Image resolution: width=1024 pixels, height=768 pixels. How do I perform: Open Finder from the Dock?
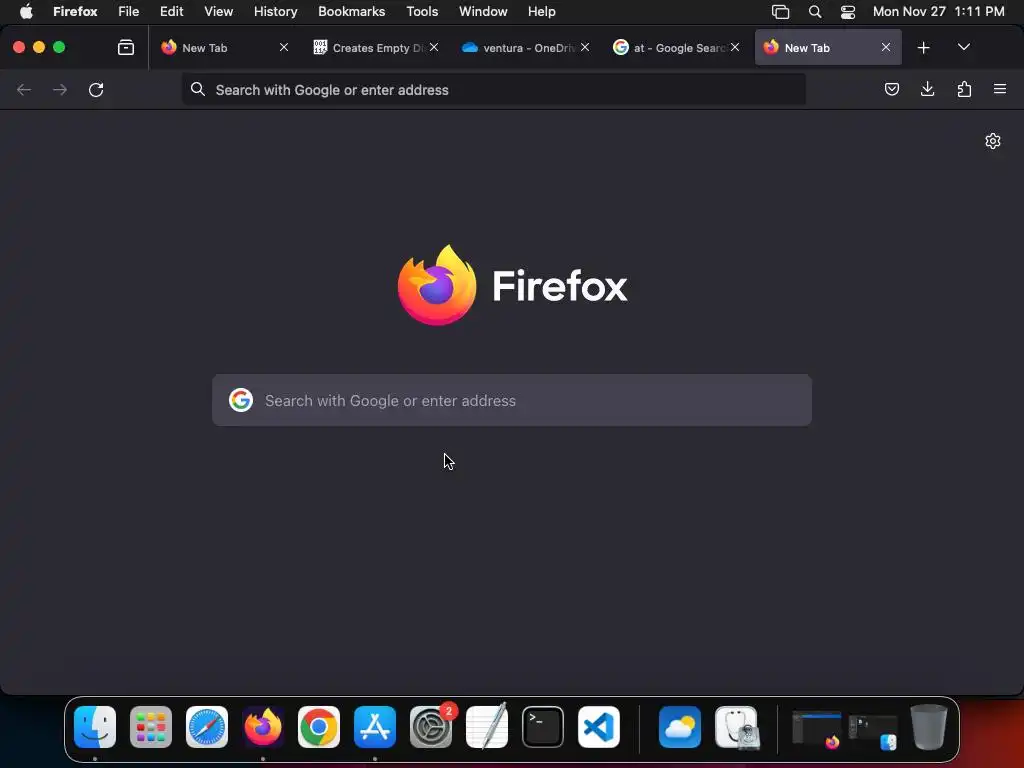[x=95, y=727]
